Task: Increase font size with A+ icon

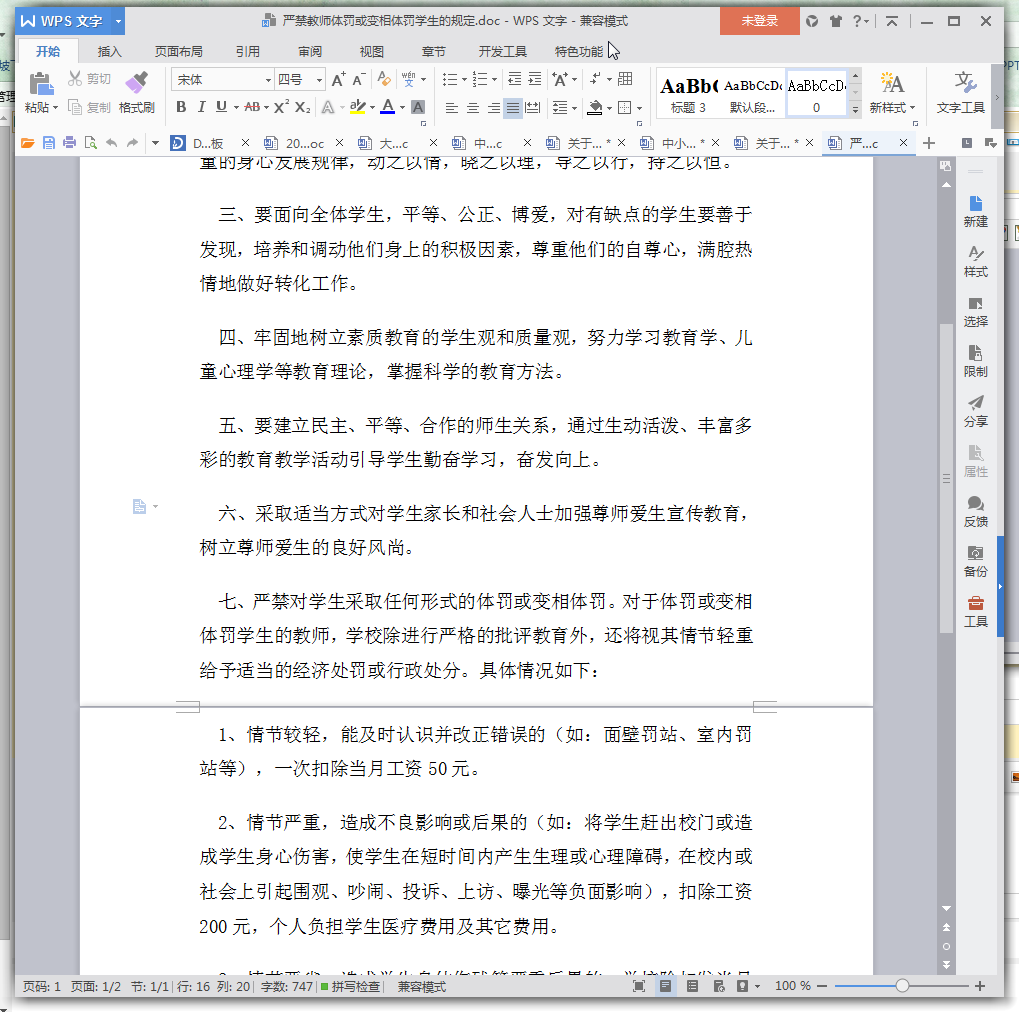Action: 339,79
